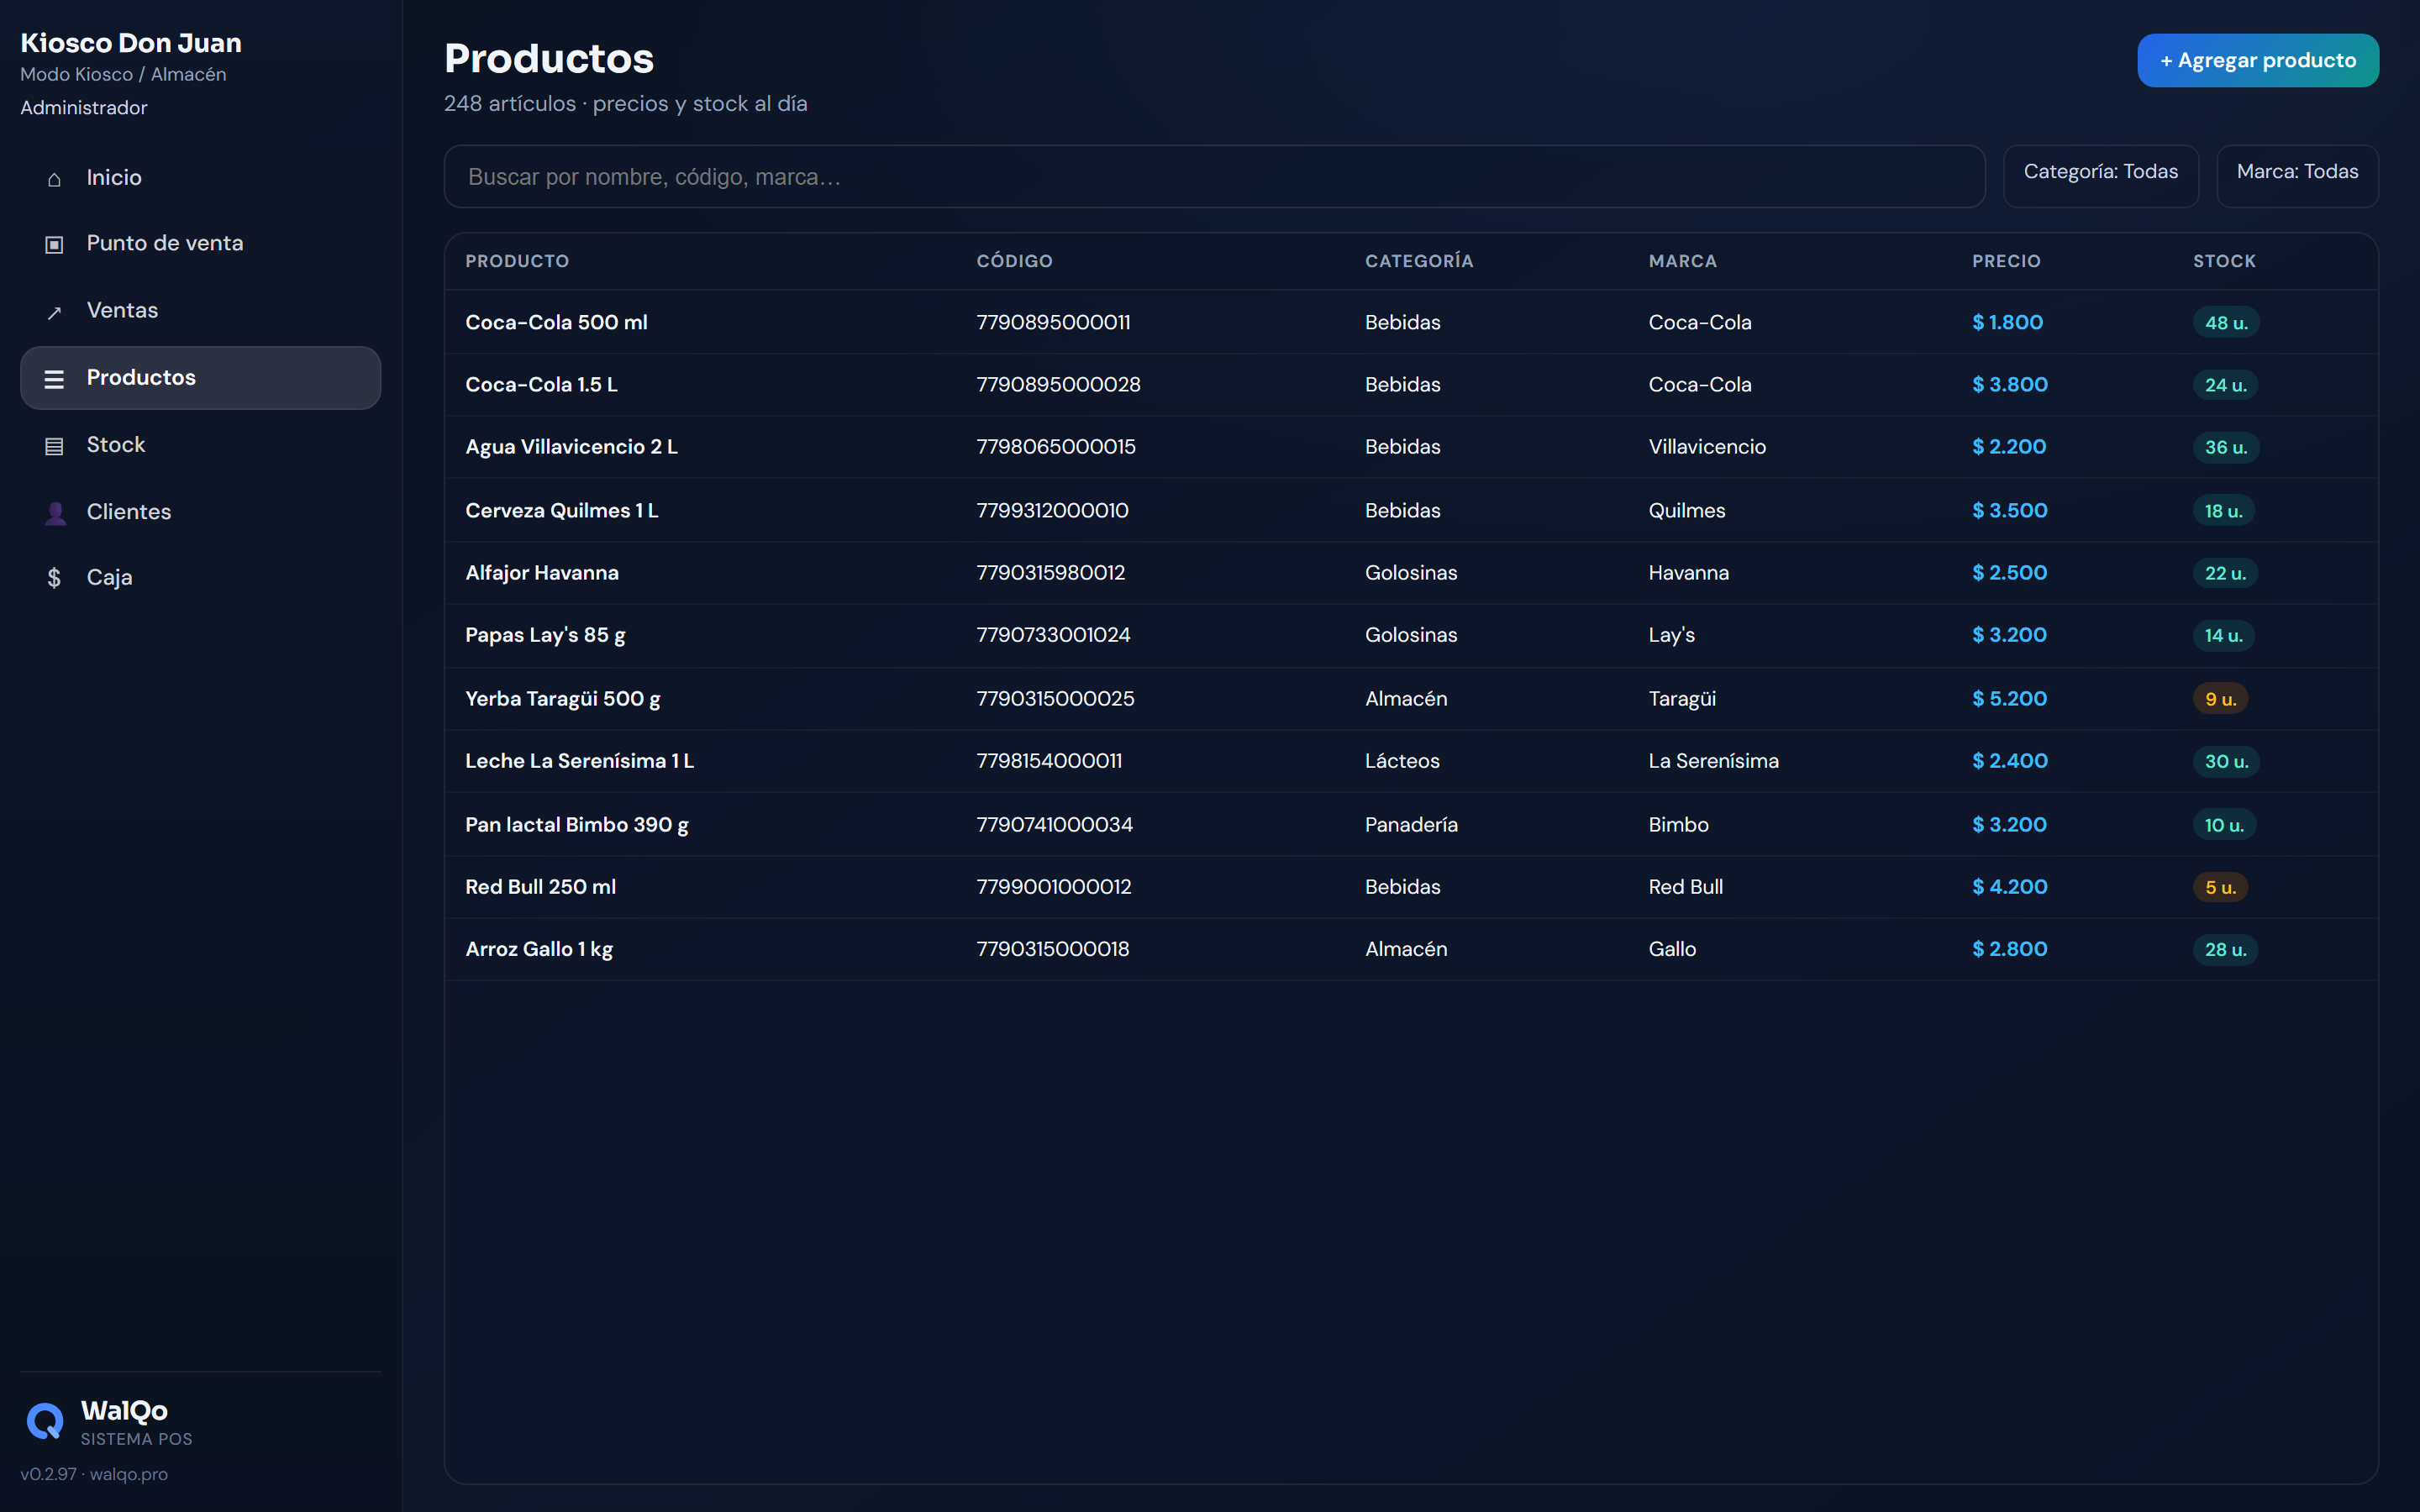Image resolution: width=2420 pixels, height=1512 pixels.
Task: Click the Productos list icon
Action: 54,379
